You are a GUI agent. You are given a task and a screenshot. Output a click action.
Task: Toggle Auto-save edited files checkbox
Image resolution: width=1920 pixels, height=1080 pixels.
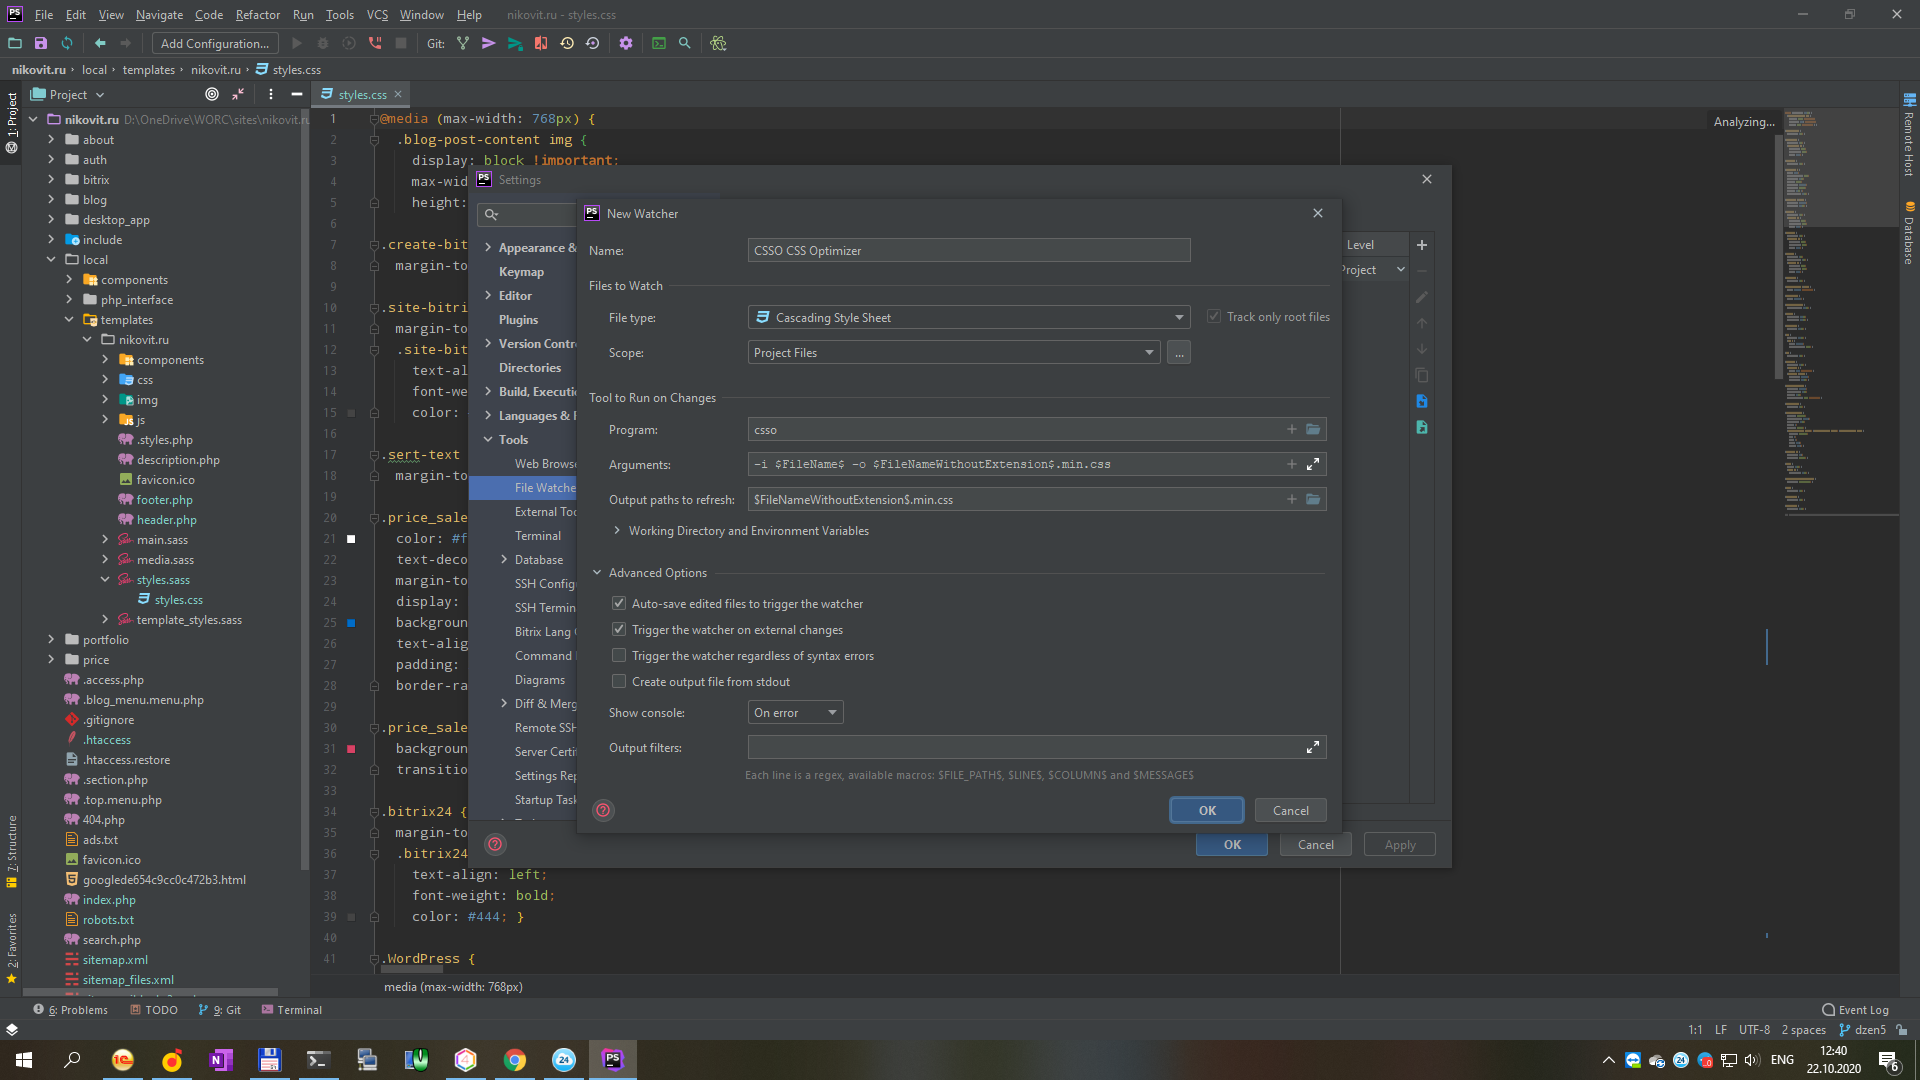pyautogui.click(x=619, y=603)
